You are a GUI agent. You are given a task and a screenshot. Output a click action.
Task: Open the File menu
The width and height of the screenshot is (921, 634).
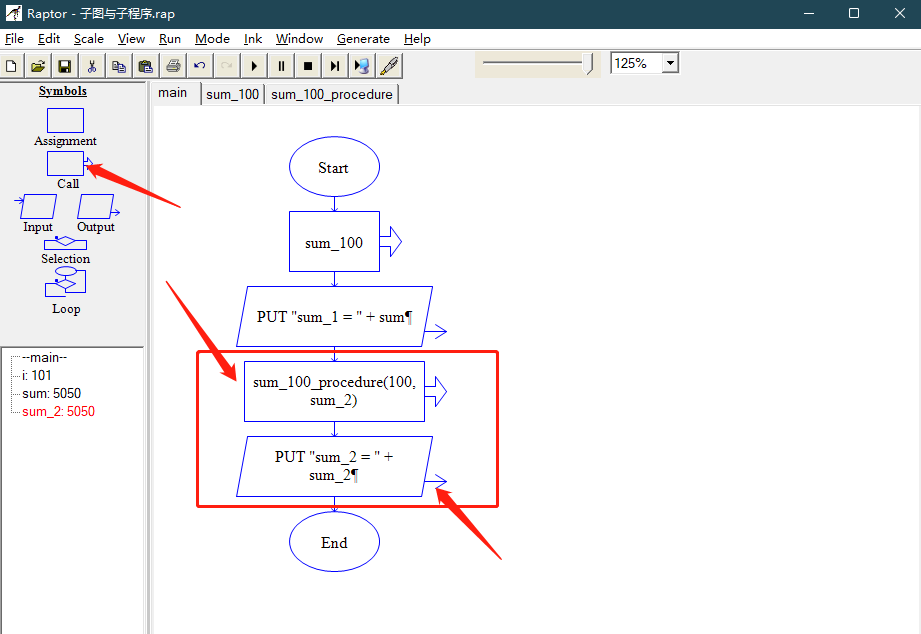tap(14, 39)
